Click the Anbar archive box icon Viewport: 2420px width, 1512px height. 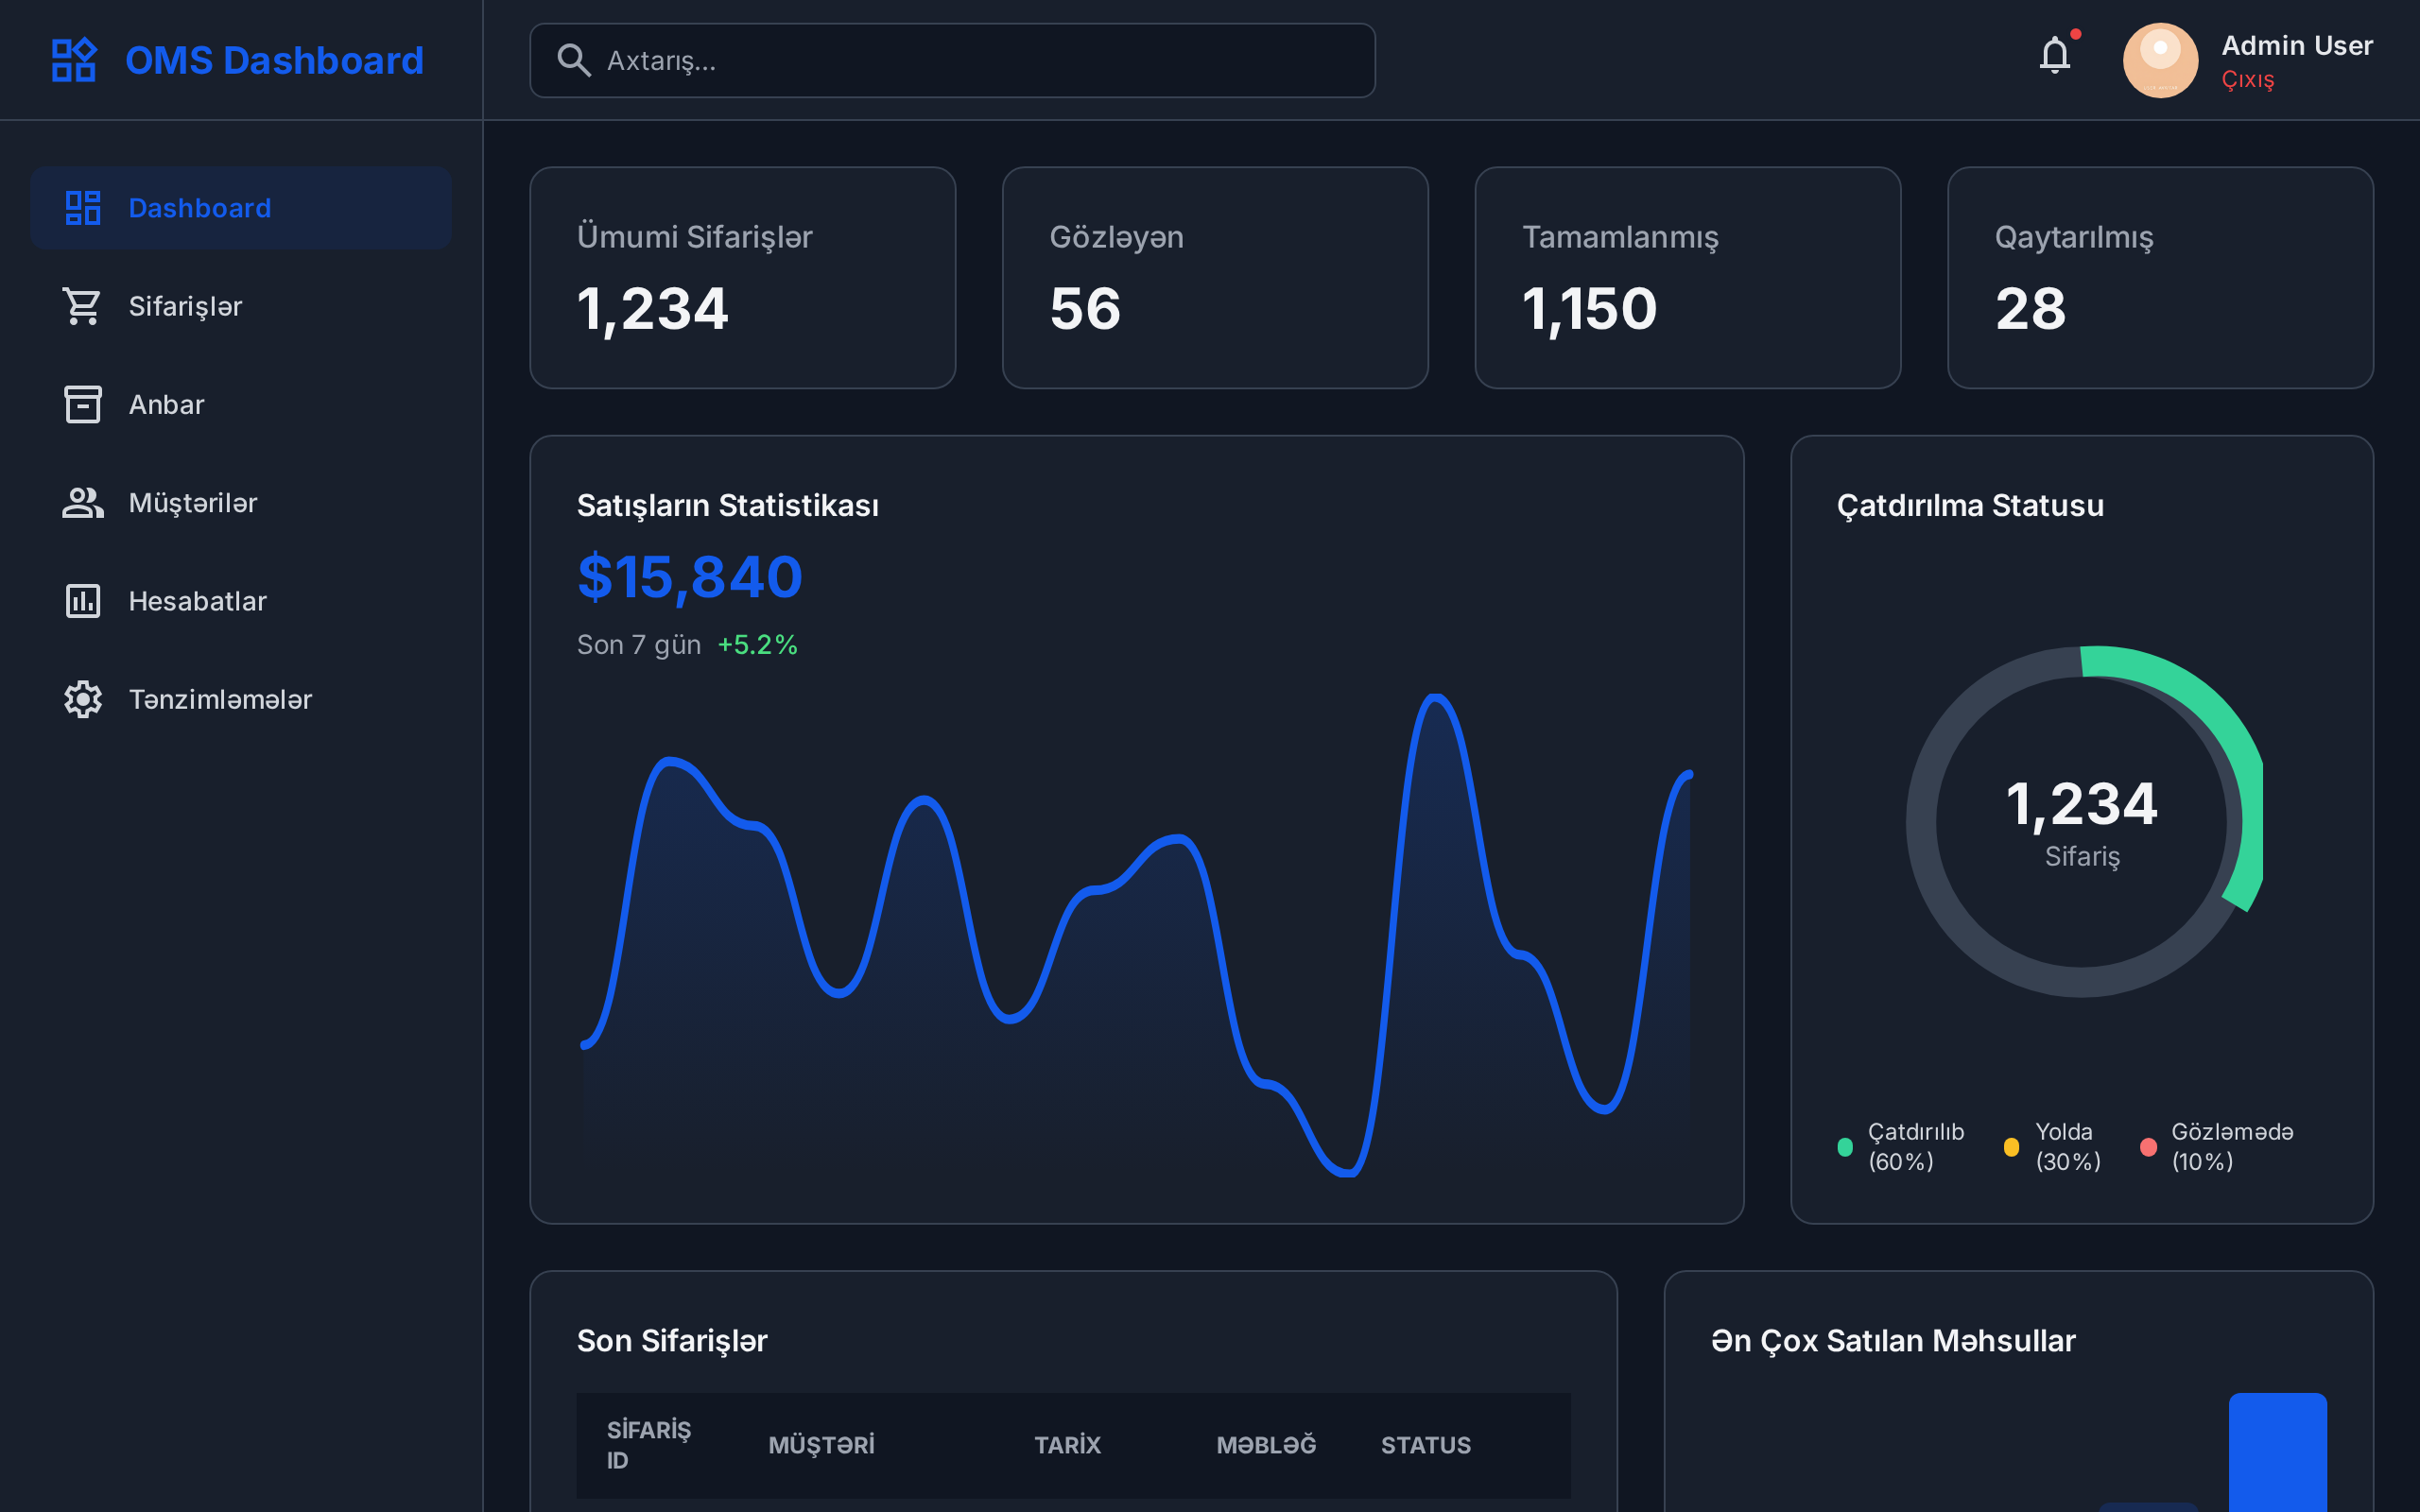click(x=82, y=404)
